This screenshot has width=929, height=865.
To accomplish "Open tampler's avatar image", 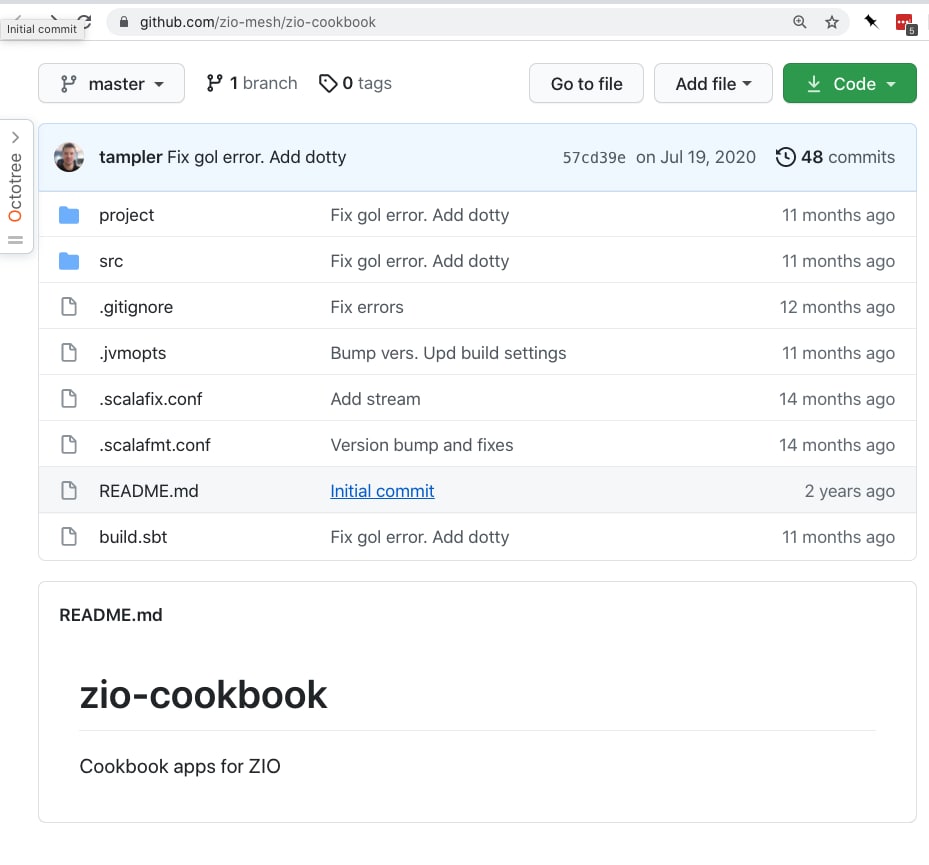I will point(69,157).
